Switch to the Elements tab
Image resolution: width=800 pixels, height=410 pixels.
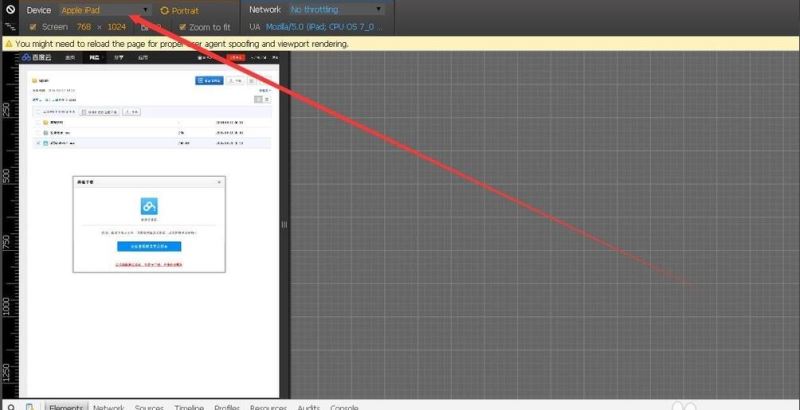tap(66, 407)
